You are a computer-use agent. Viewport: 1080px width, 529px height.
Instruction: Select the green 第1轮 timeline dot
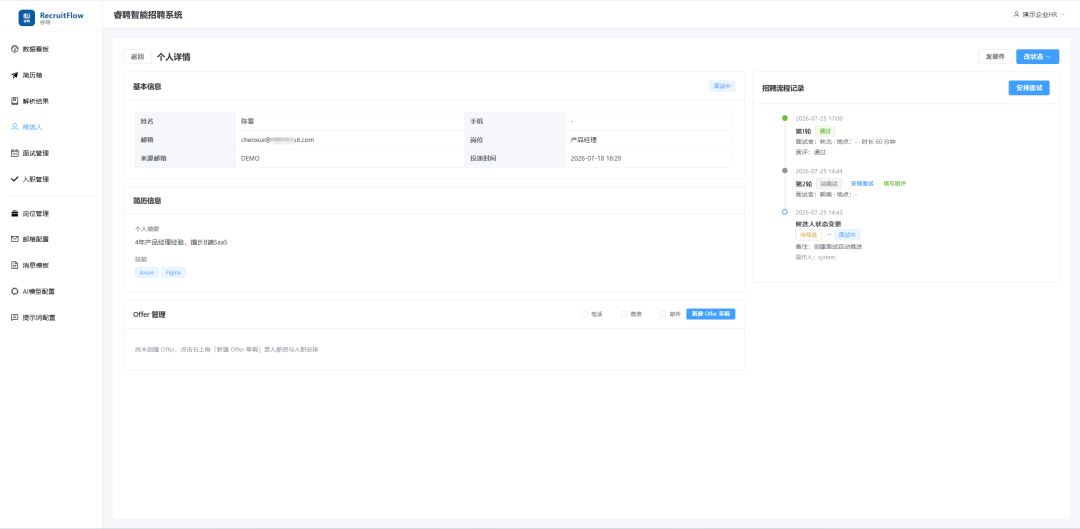[x=785, y=118]
